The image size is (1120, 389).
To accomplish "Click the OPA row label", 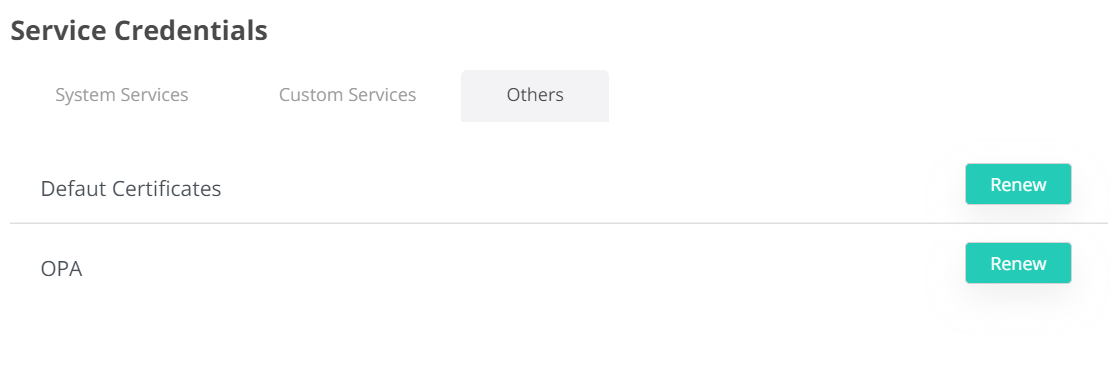I will pos(61,269).
